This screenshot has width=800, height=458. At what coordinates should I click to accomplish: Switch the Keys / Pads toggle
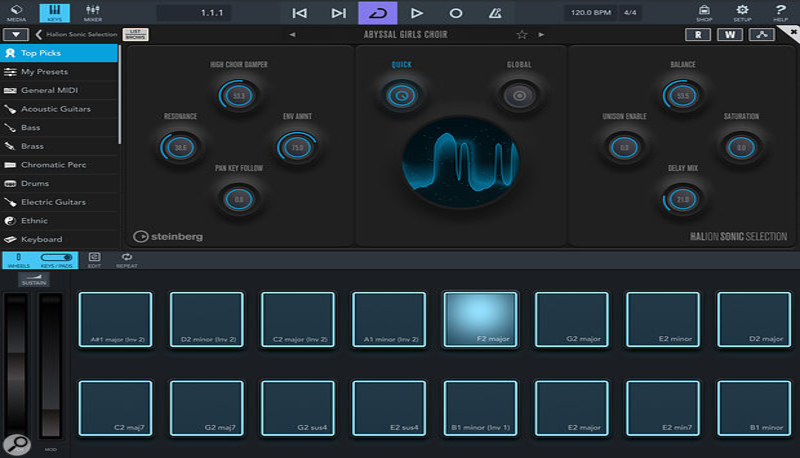(x=57, y=260)
